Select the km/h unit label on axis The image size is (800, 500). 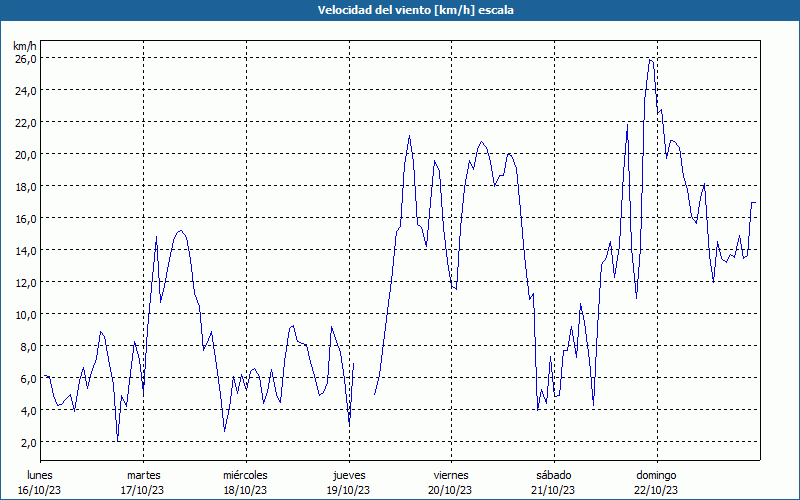tap(25, 46)
